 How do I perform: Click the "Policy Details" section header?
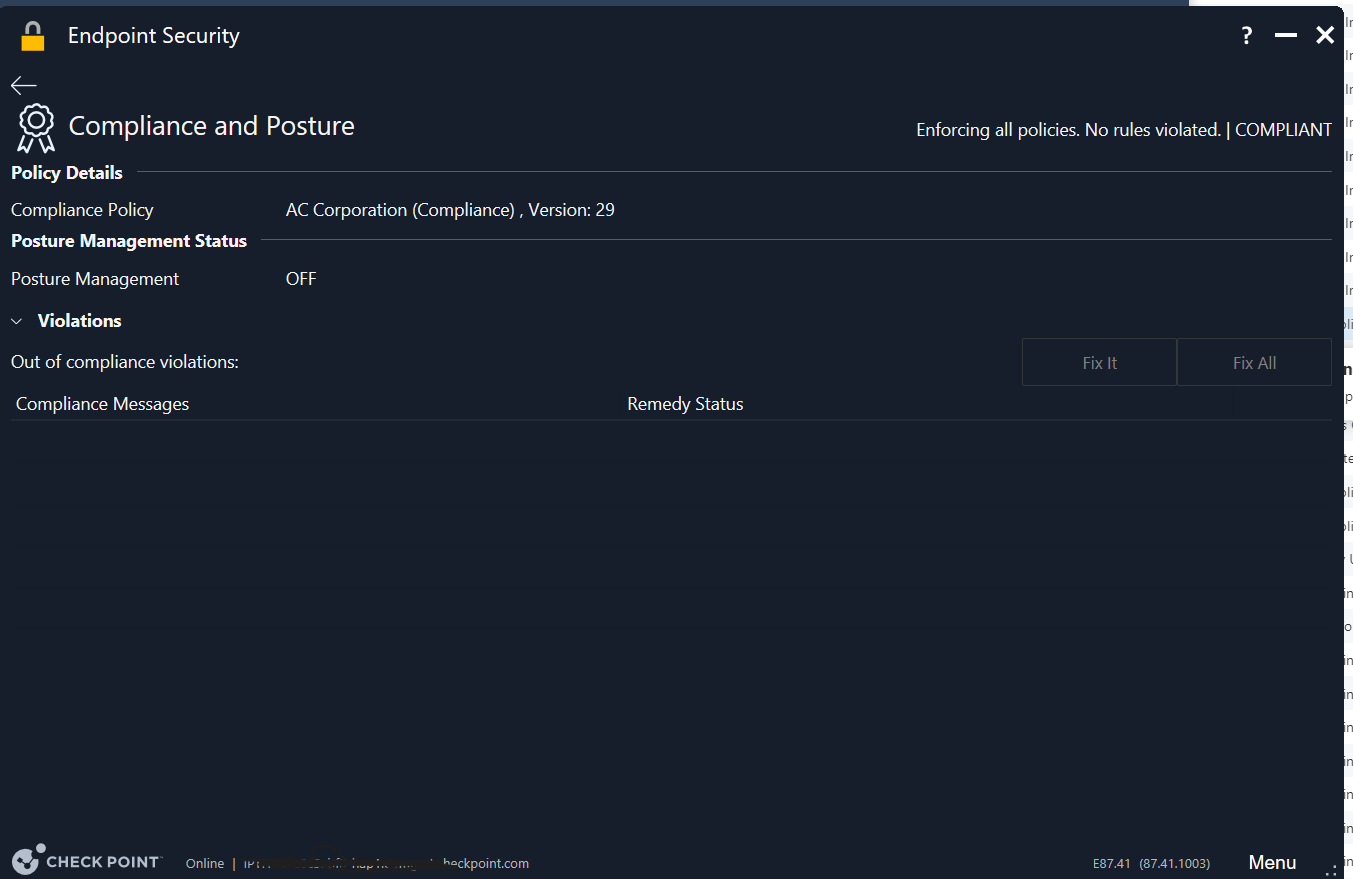67,173
